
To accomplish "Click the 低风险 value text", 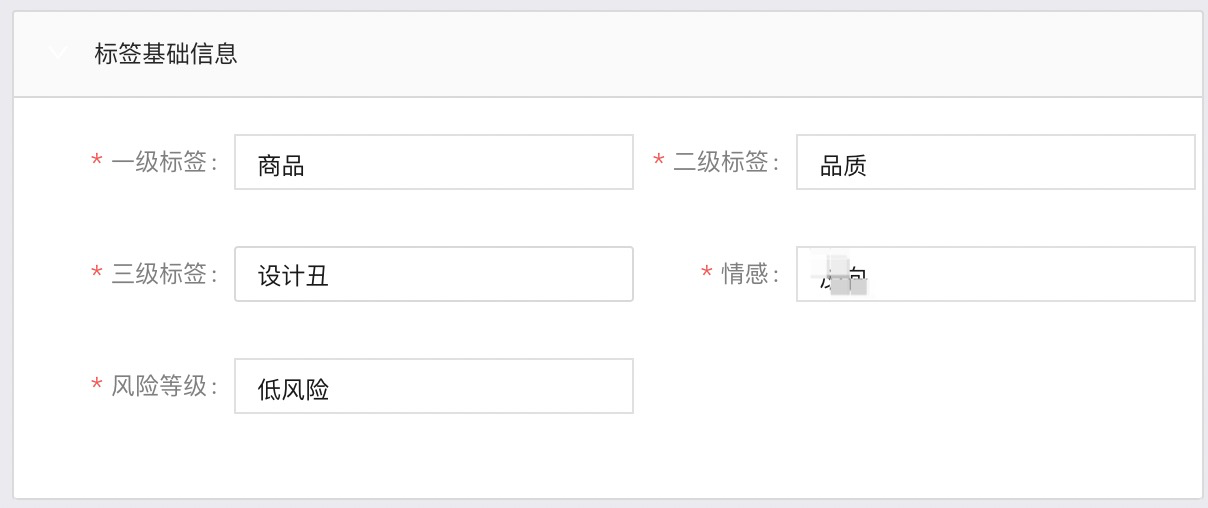I will pos(293,390).
